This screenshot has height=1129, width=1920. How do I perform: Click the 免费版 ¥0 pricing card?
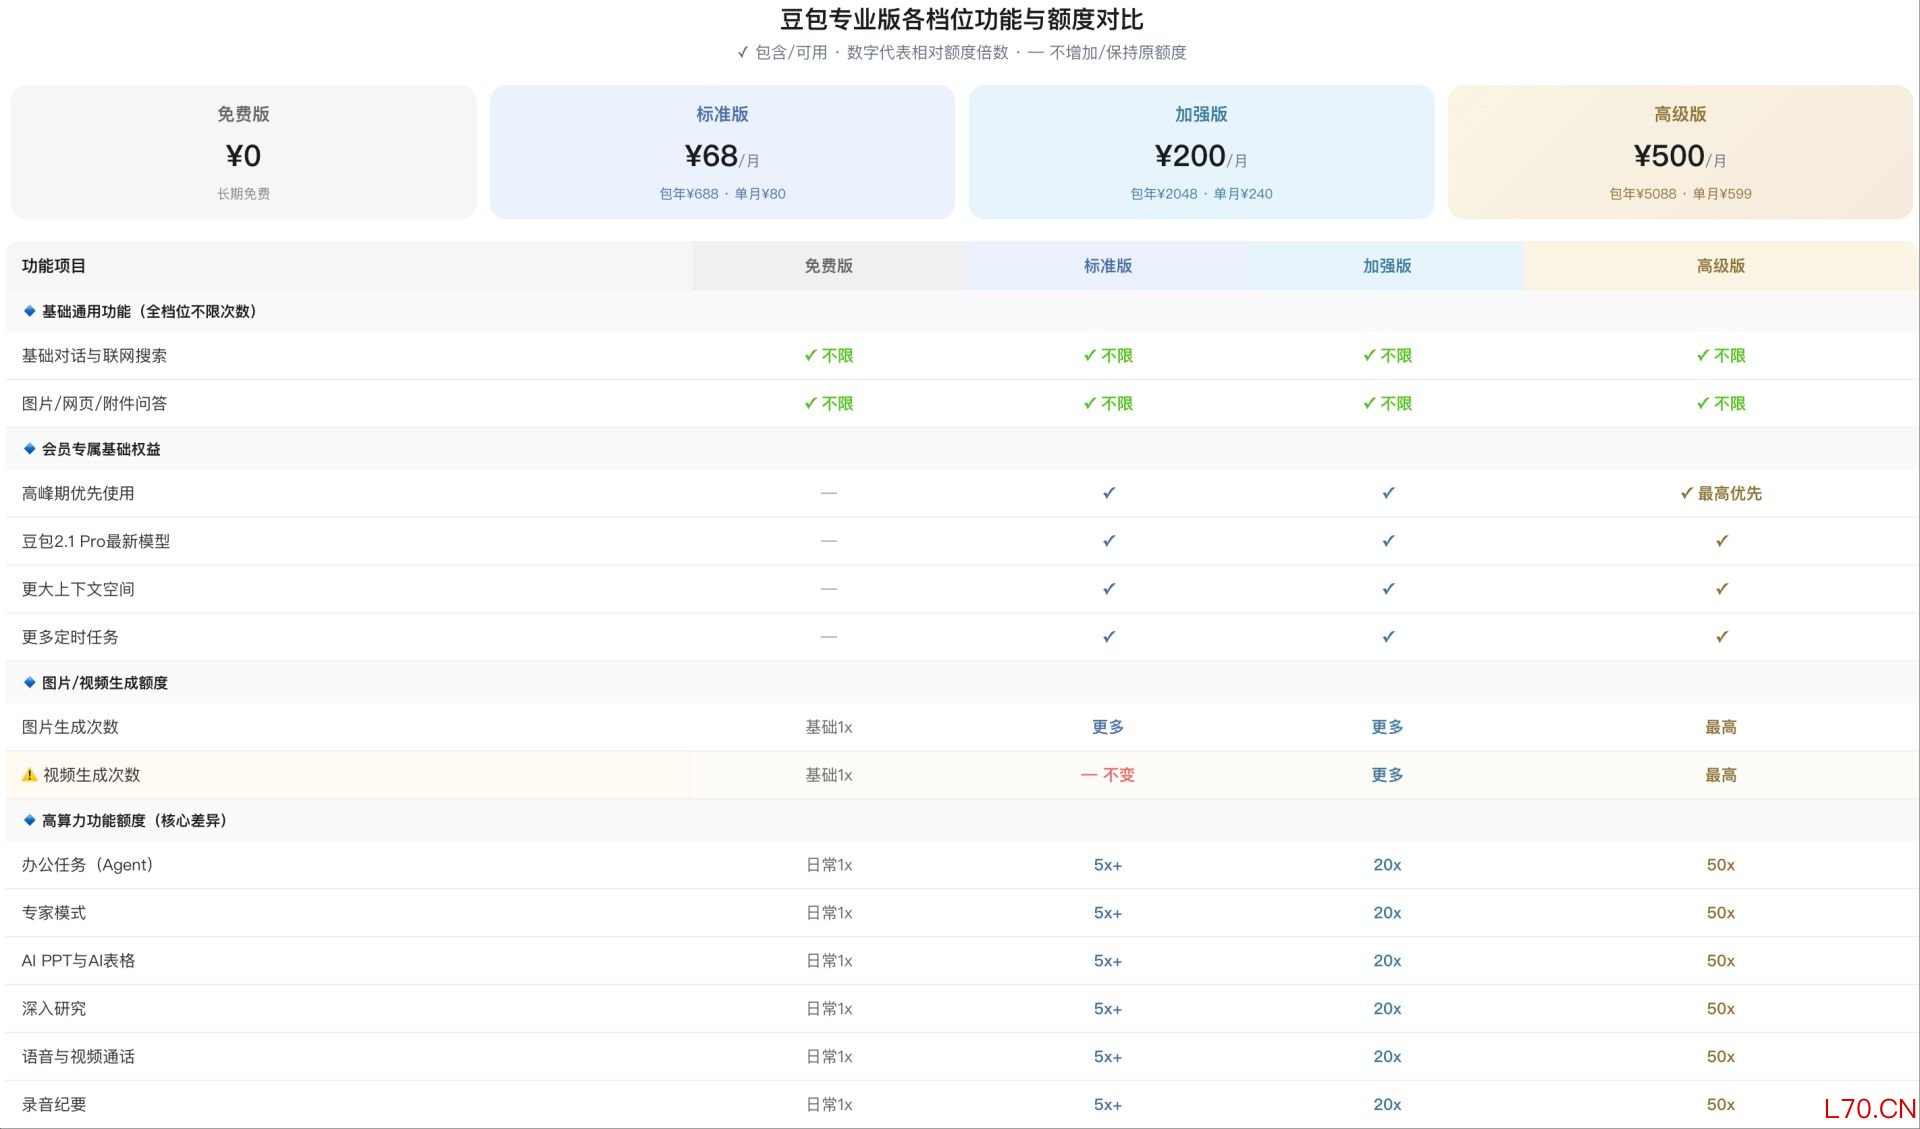click(243, 152)
